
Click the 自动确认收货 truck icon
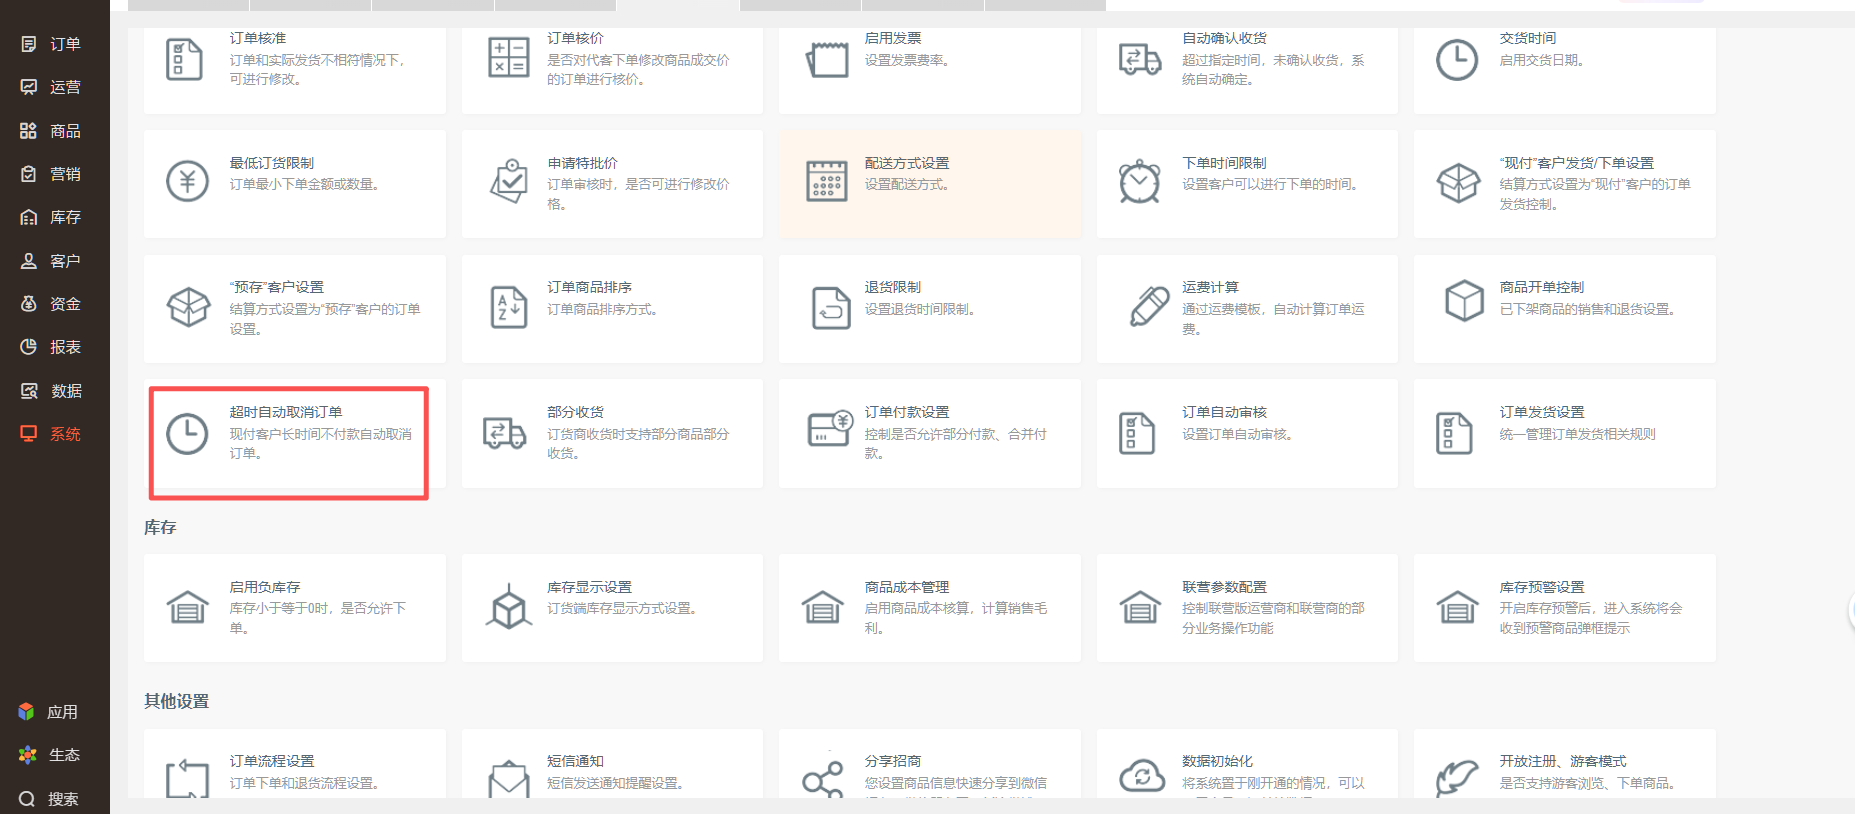click(1140, 60)
